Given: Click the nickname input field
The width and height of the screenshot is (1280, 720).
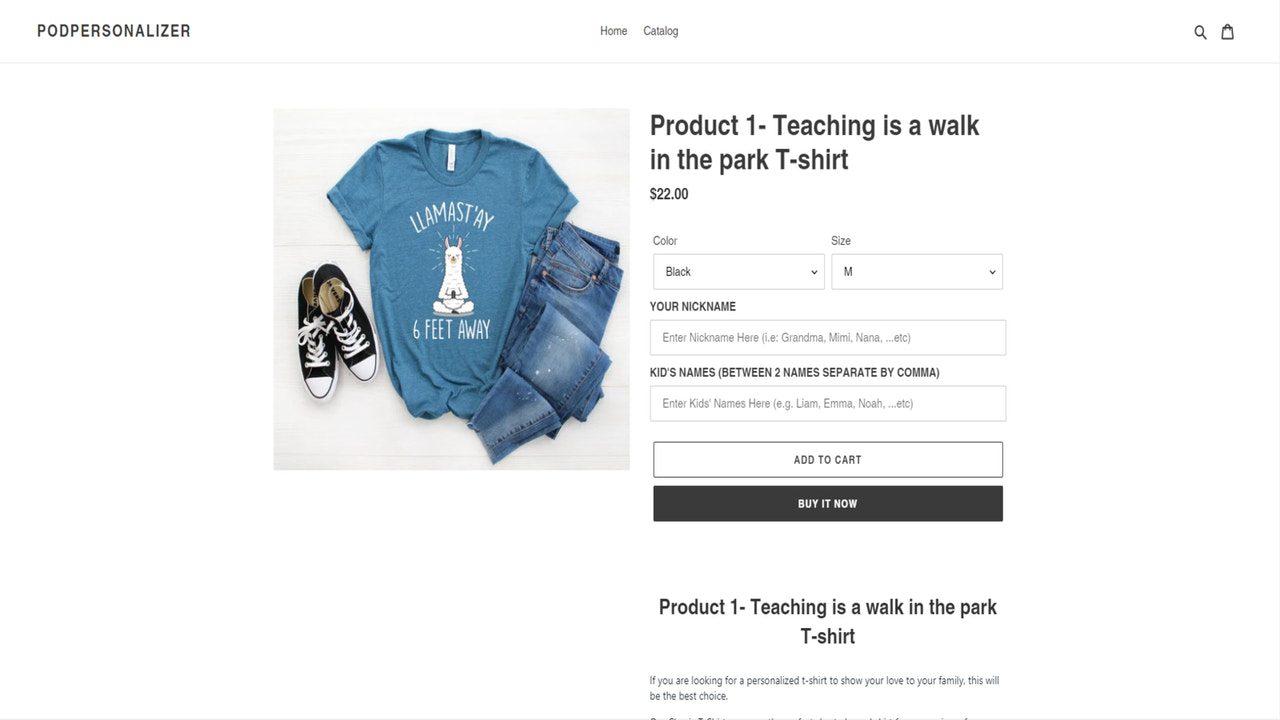Looking at the screenshot, I should tap(827, 337).
